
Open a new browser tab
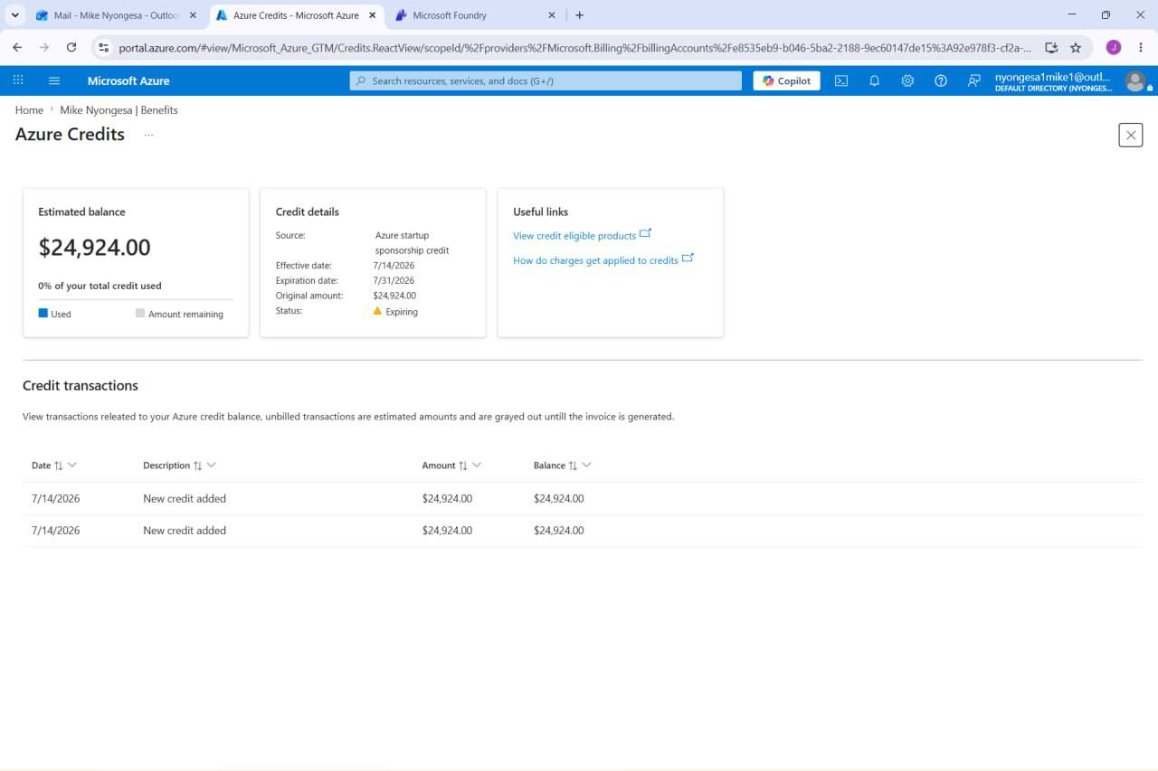(580, 15)
